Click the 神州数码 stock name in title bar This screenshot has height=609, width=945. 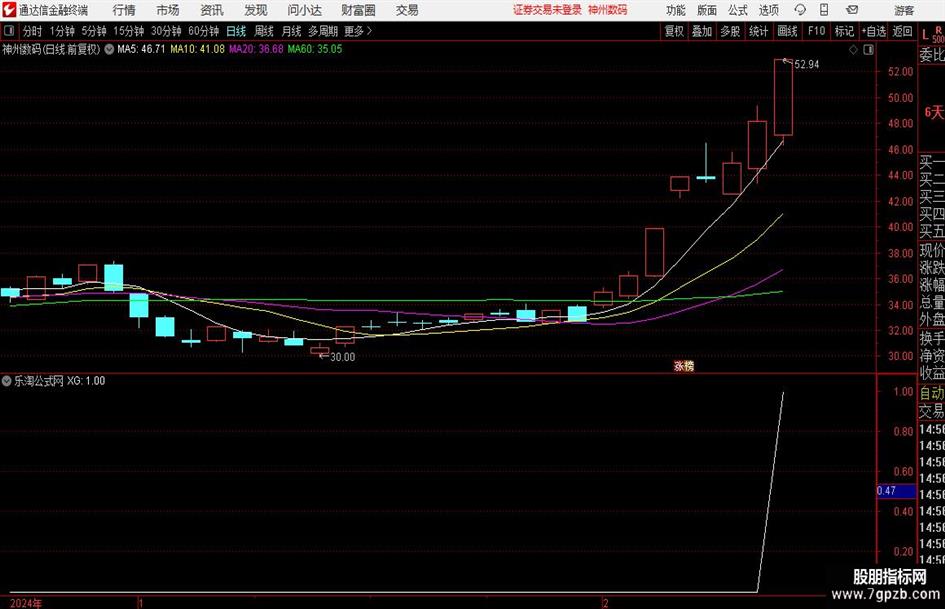[x=608, y=10]
